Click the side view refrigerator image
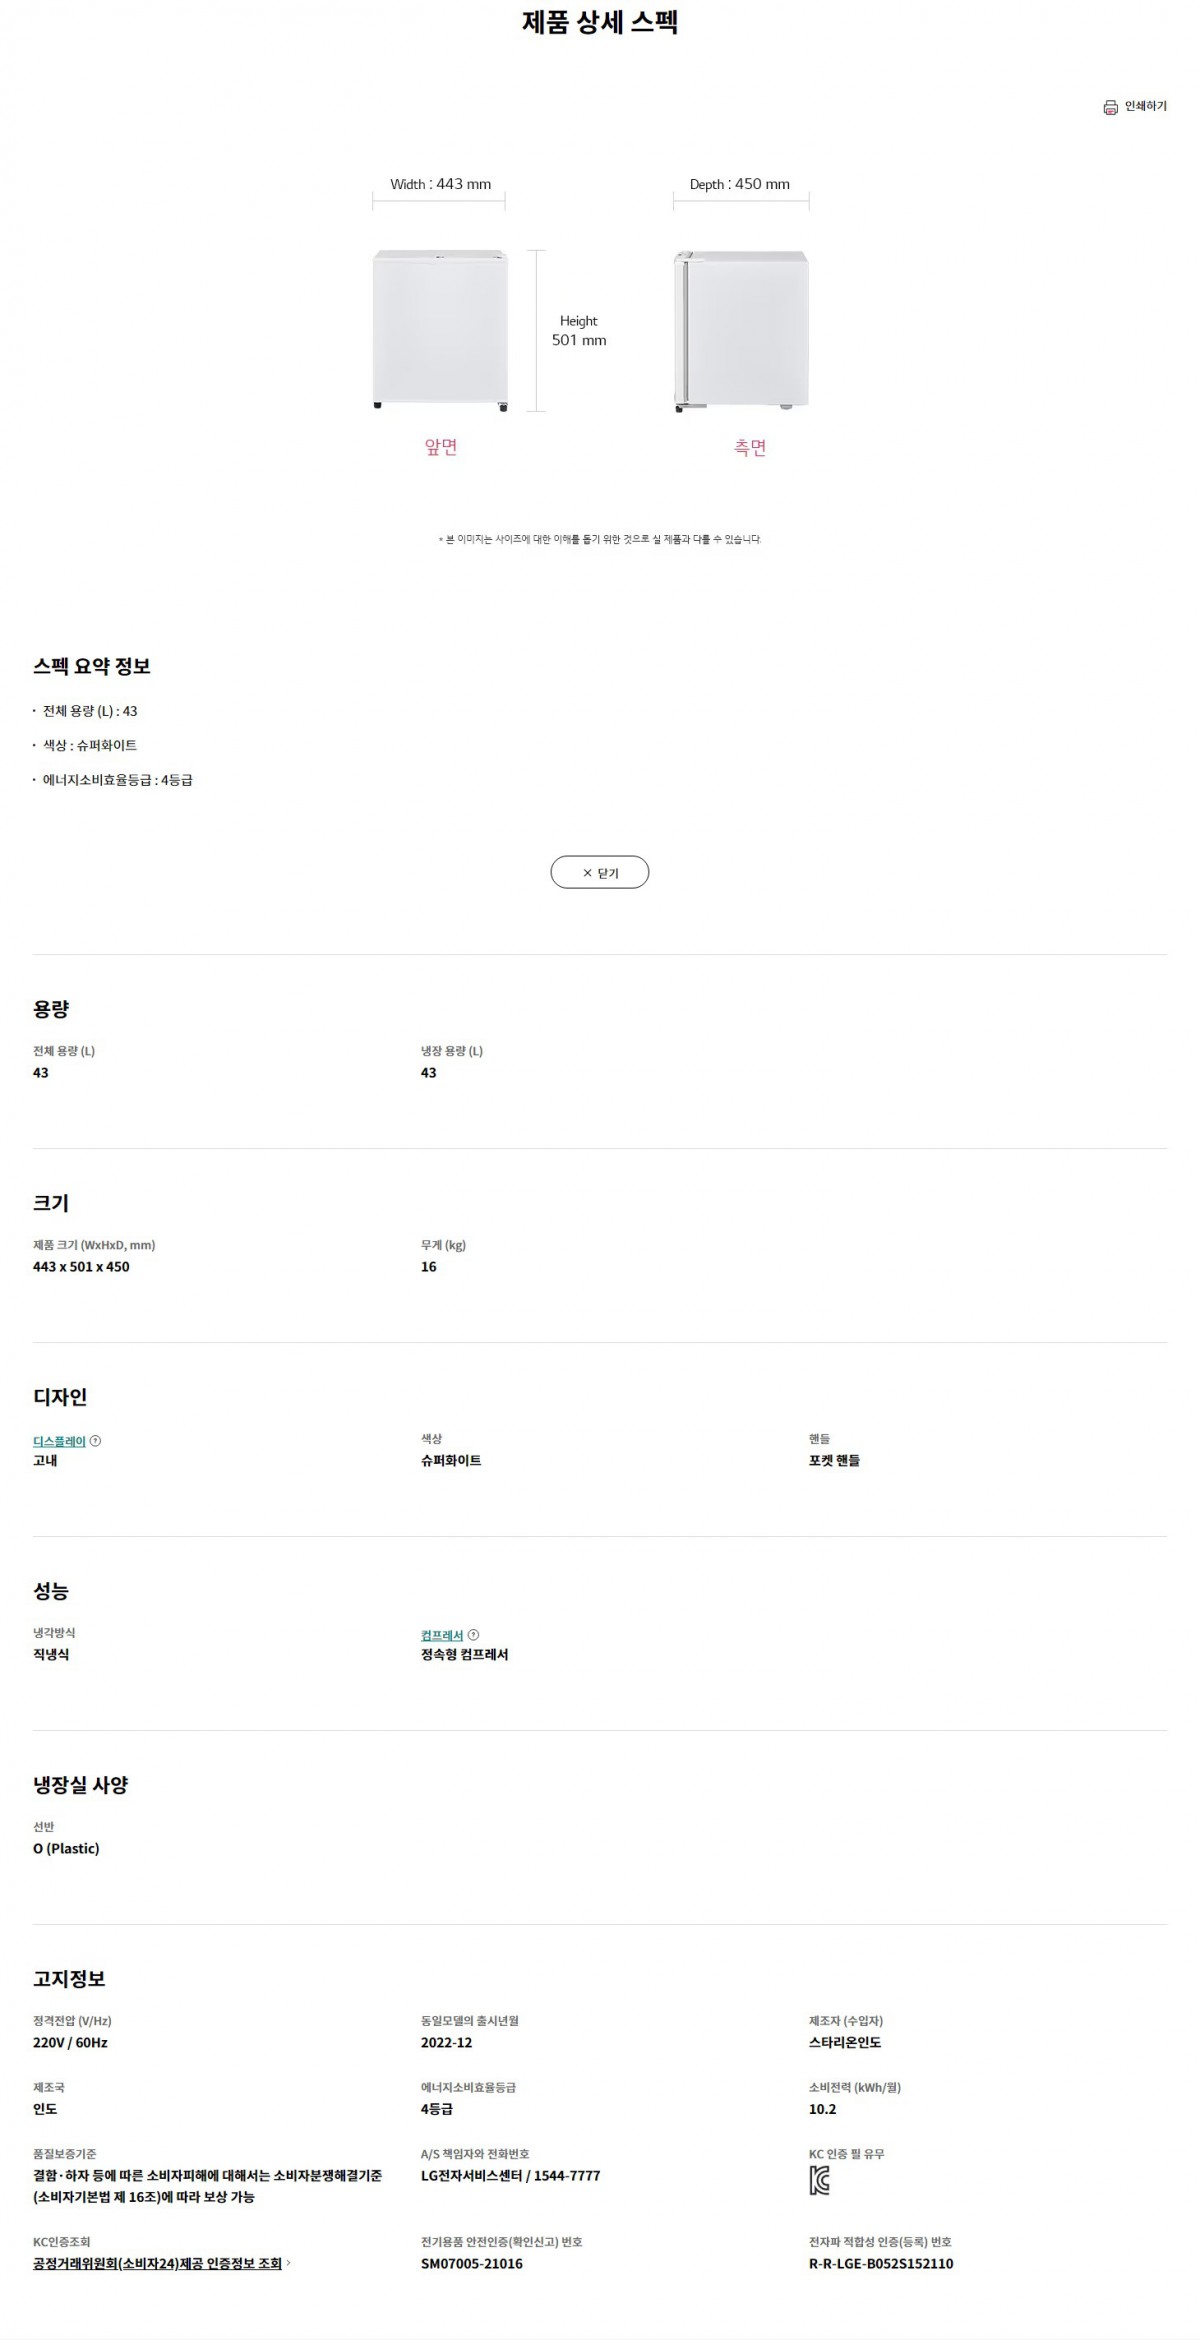Viewport: 1200px width, 2340px height. click(x=741, y=330)
